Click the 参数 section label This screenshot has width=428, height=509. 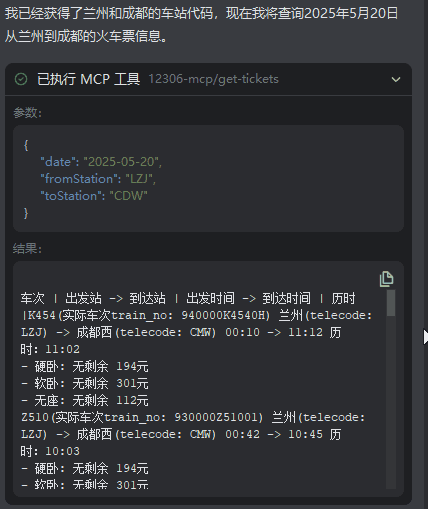point(28,113)
